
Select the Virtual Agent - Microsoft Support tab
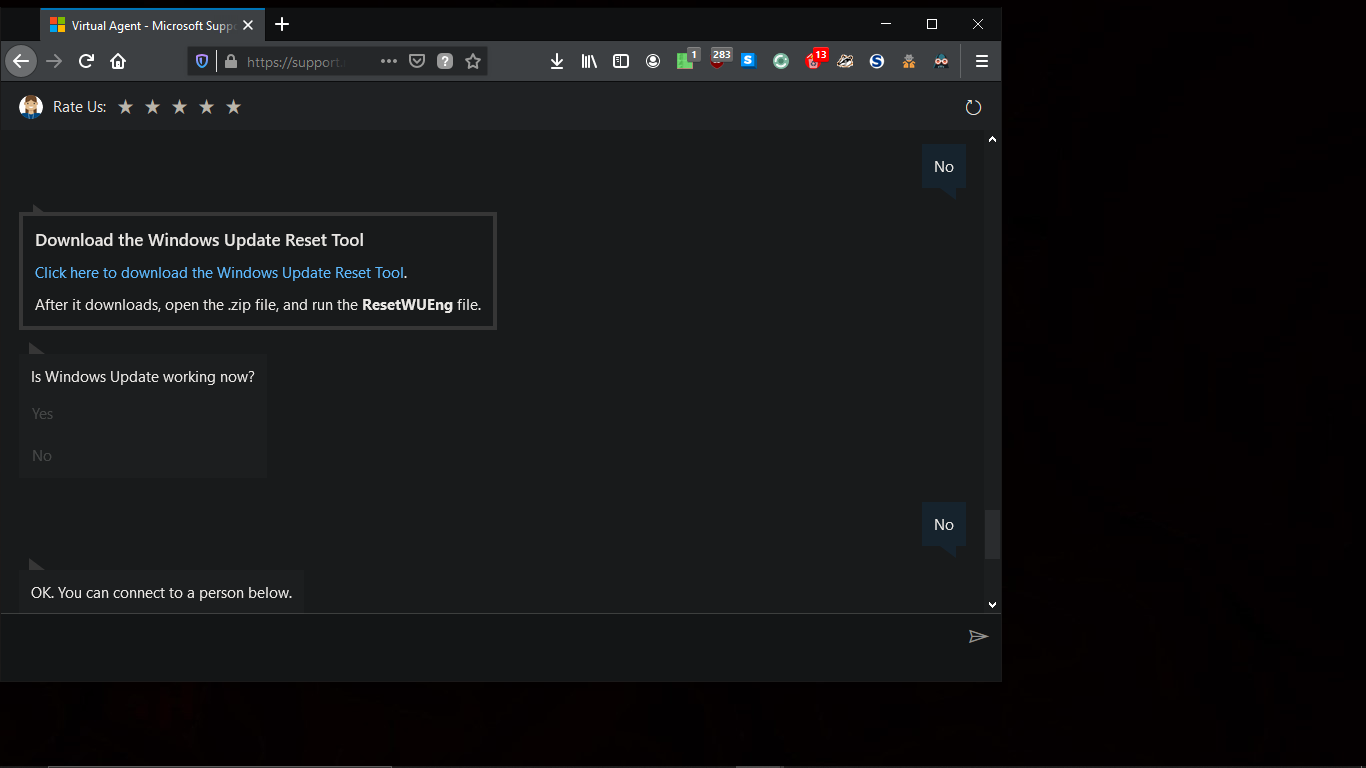tap(152, 25)
